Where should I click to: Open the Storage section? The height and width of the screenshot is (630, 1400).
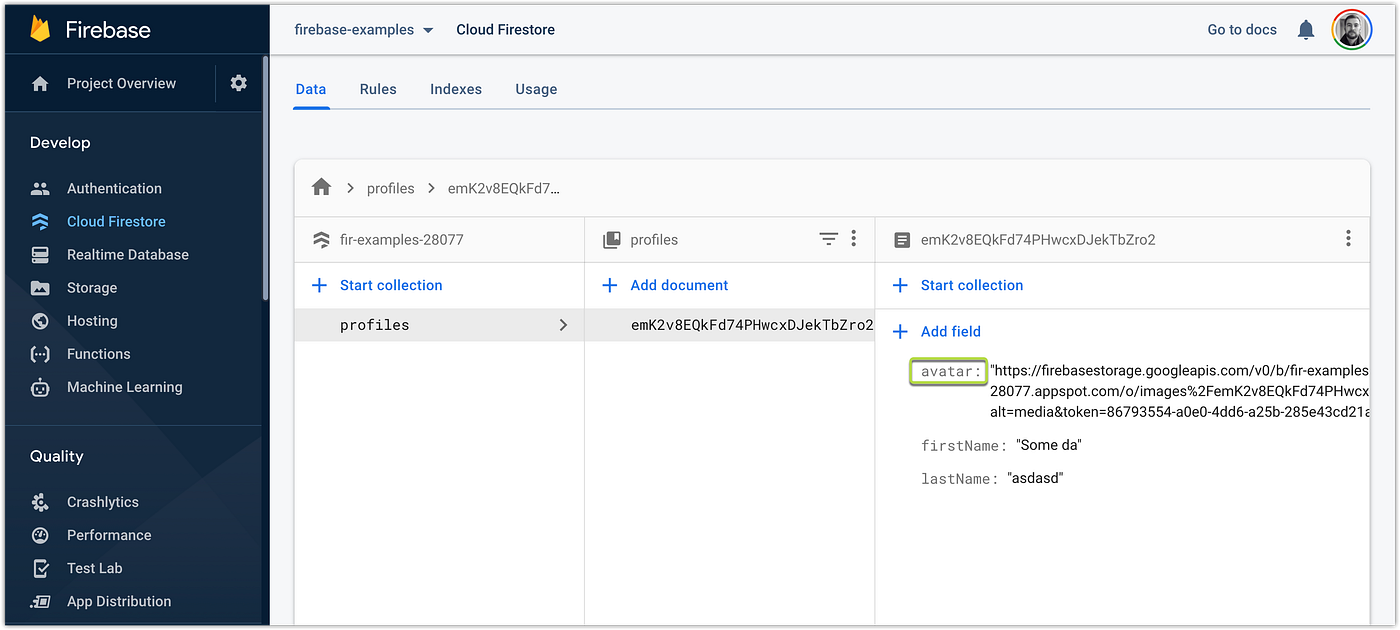point(92,287)
